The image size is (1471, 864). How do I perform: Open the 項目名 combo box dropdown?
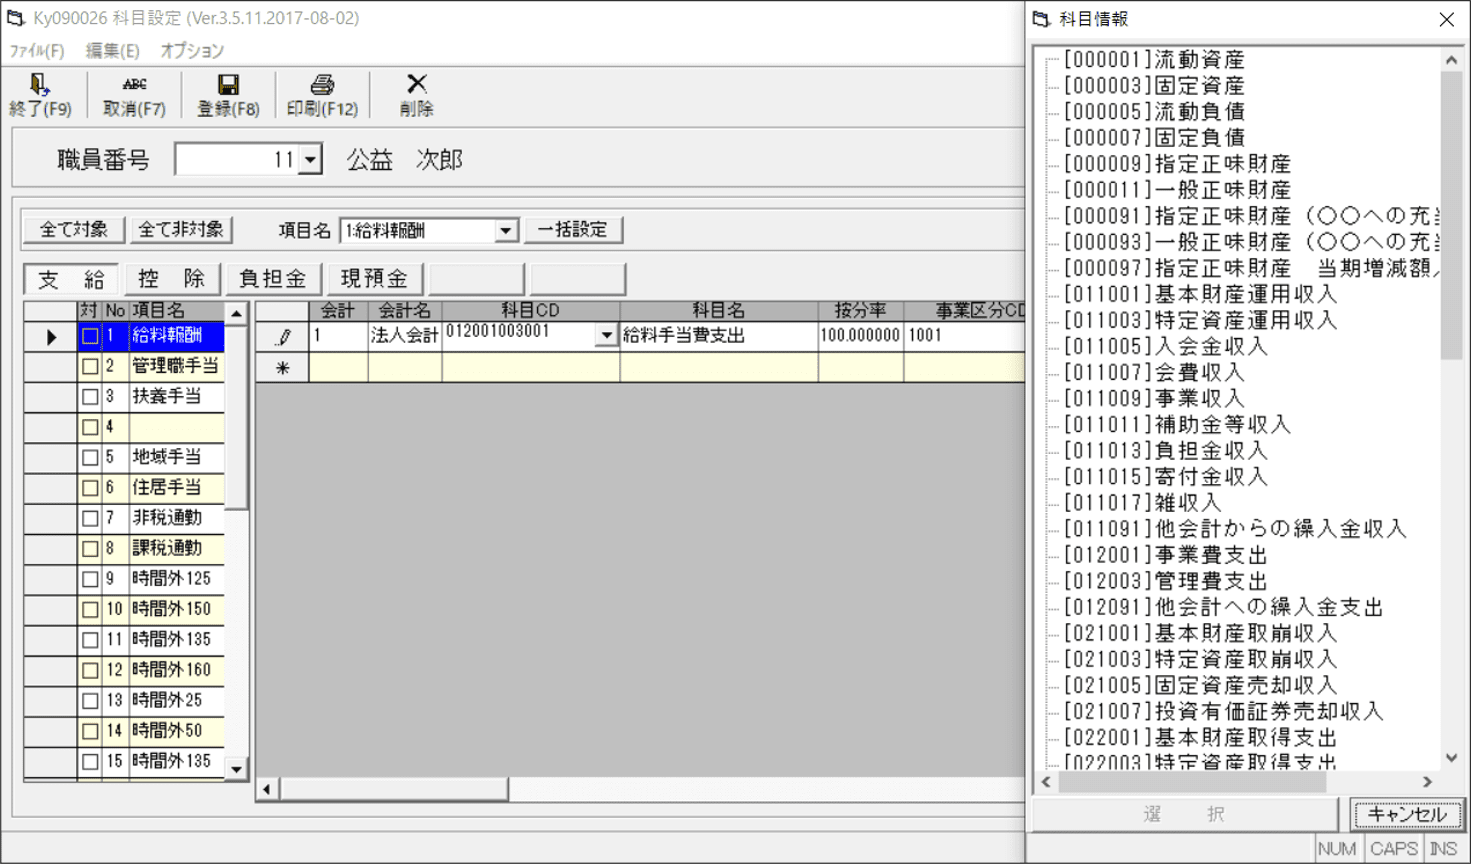tap(506, 231)
